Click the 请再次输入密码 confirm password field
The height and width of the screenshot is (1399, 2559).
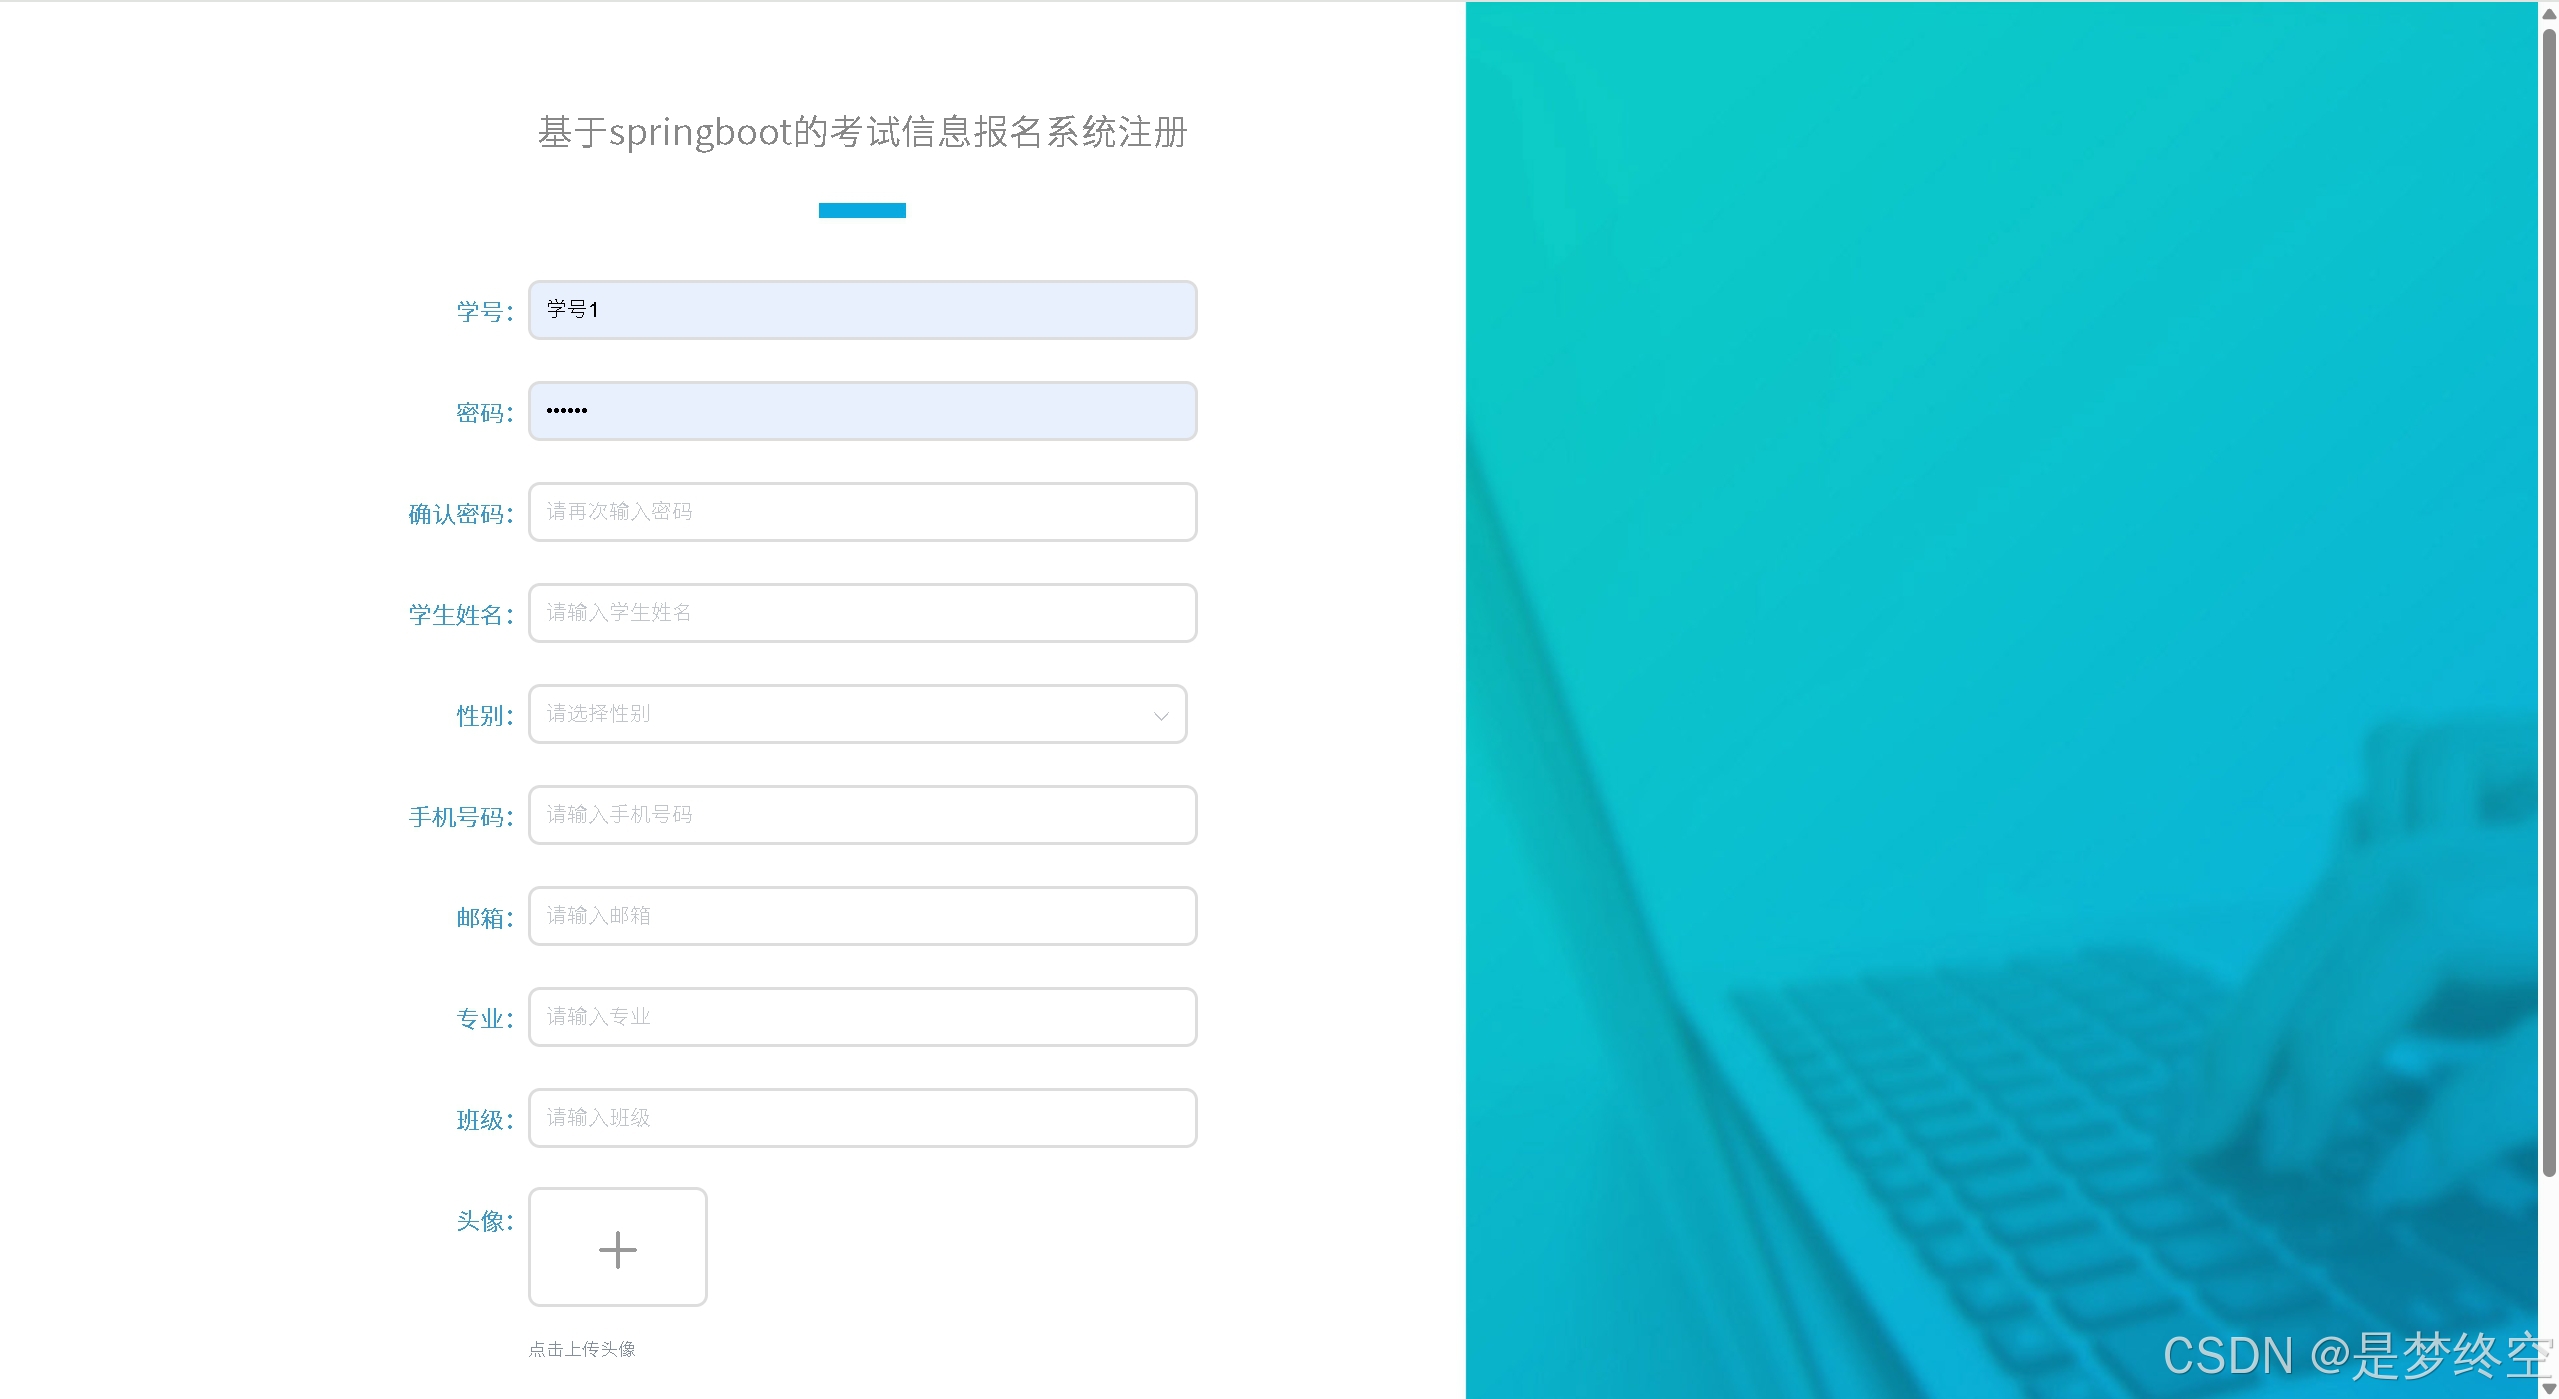(861, 512)
